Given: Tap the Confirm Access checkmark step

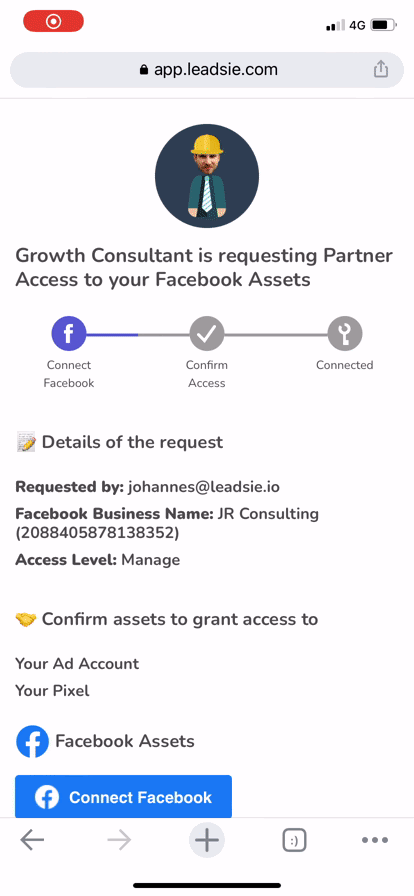Looking at the screenshot, I should (x=206, y=334).
